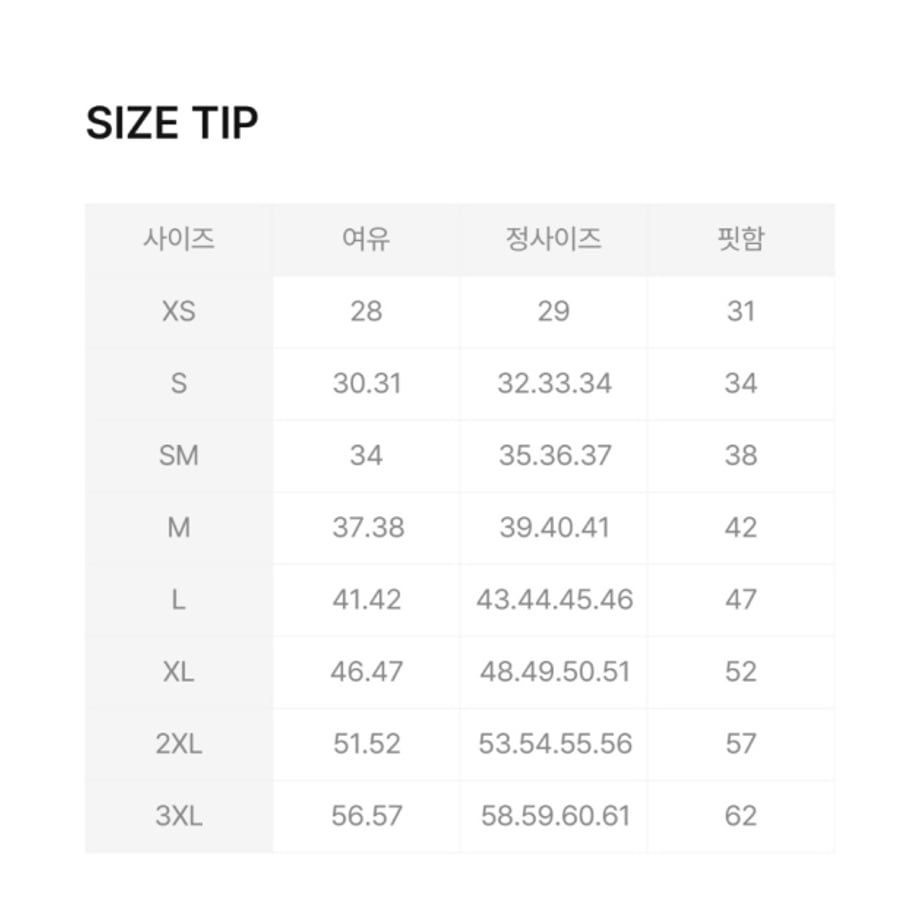Click the 62 fitted value for 3XL

(x=741, y=817)
